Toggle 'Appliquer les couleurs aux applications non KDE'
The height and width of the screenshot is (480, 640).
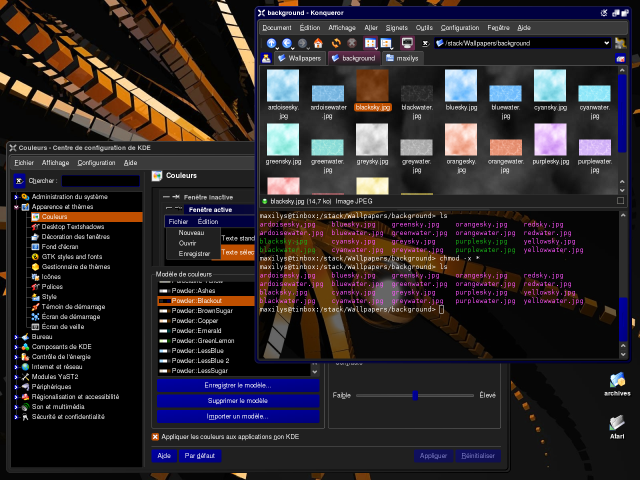click(155, 437)
